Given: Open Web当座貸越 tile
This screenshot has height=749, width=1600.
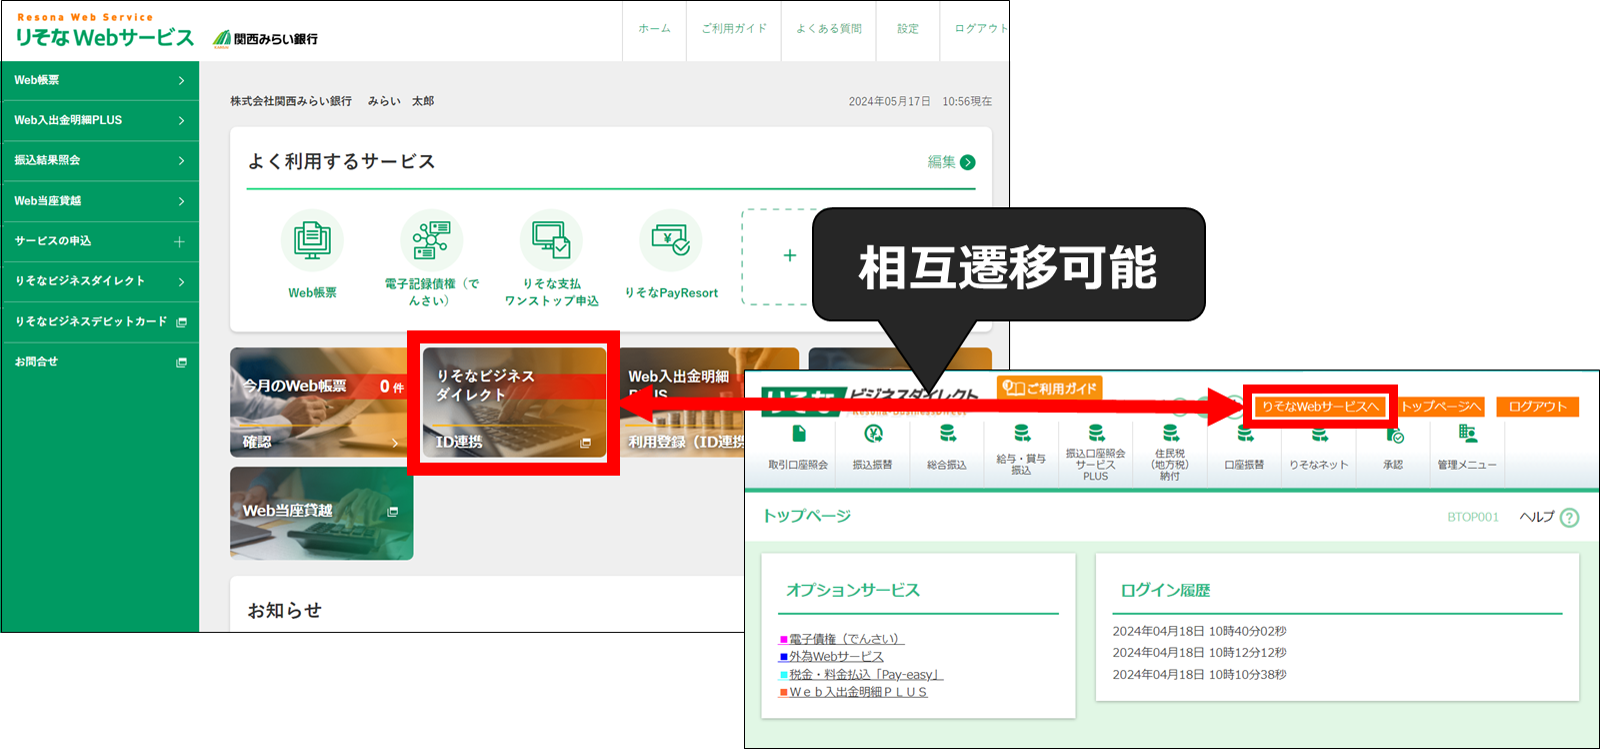Looking at the screenshot, I should click(321, 513).
